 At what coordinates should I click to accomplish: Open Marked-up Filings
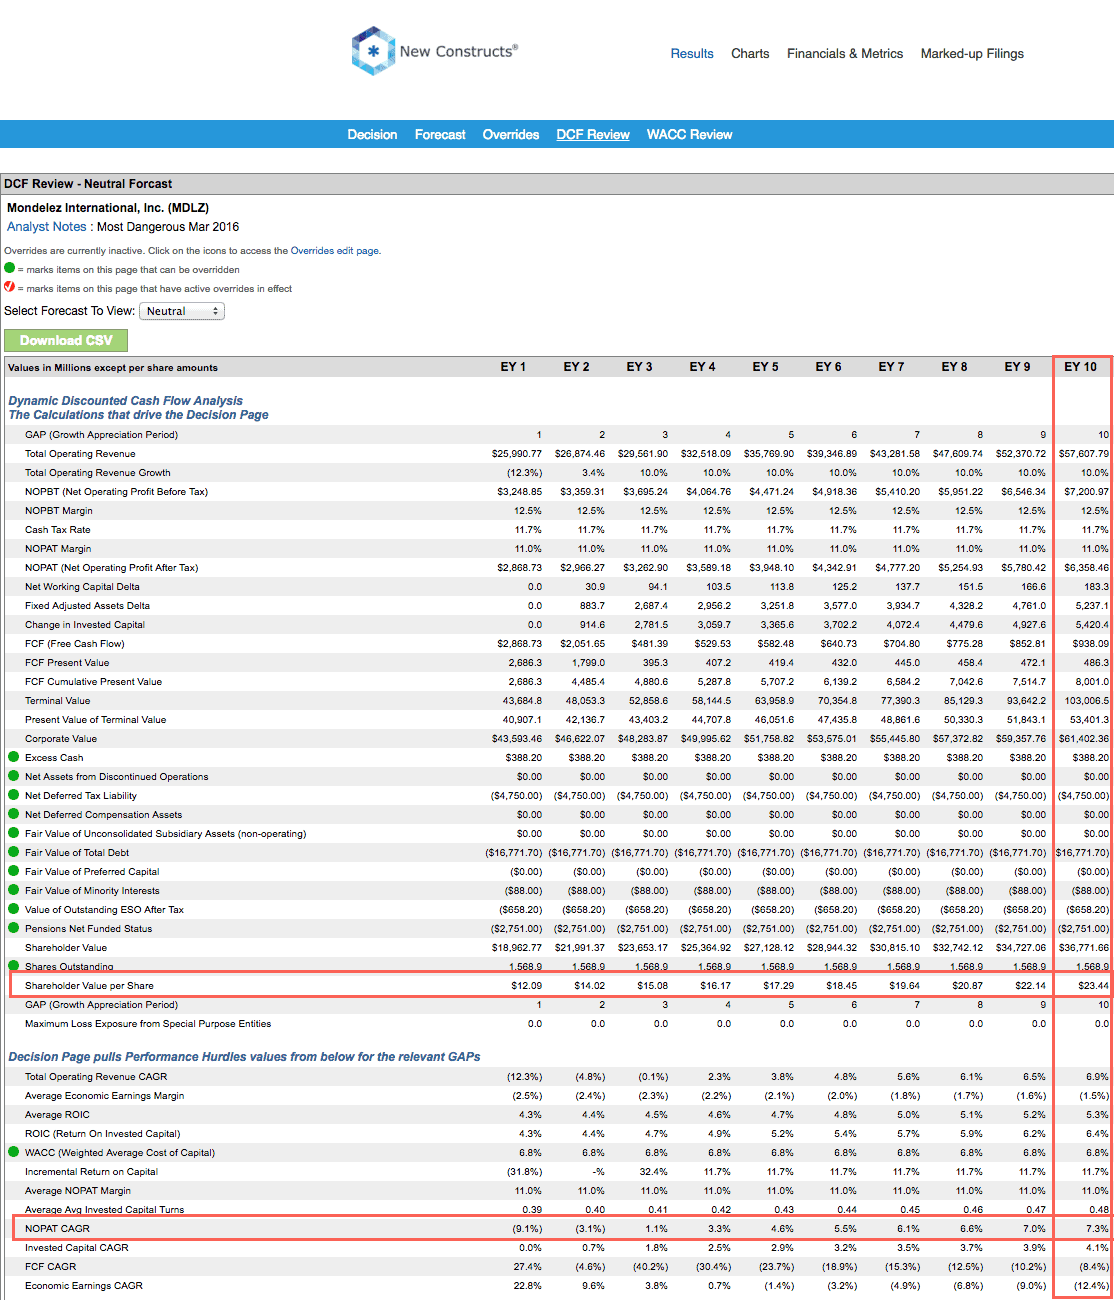click(x=972, y=54)
